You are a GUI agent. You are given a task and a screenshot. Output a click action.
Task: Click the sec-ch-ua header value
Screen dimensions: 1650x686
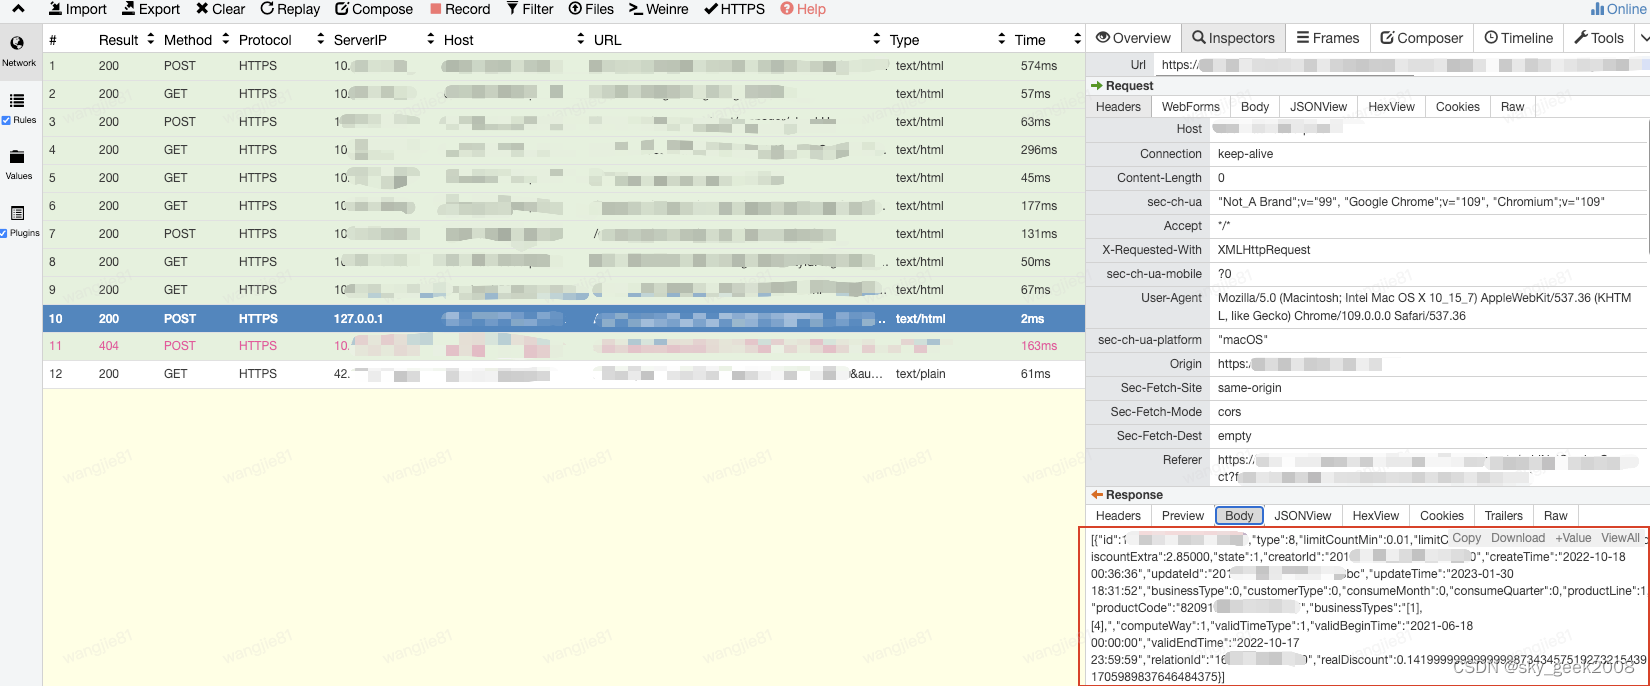(x=1410, y=202)
